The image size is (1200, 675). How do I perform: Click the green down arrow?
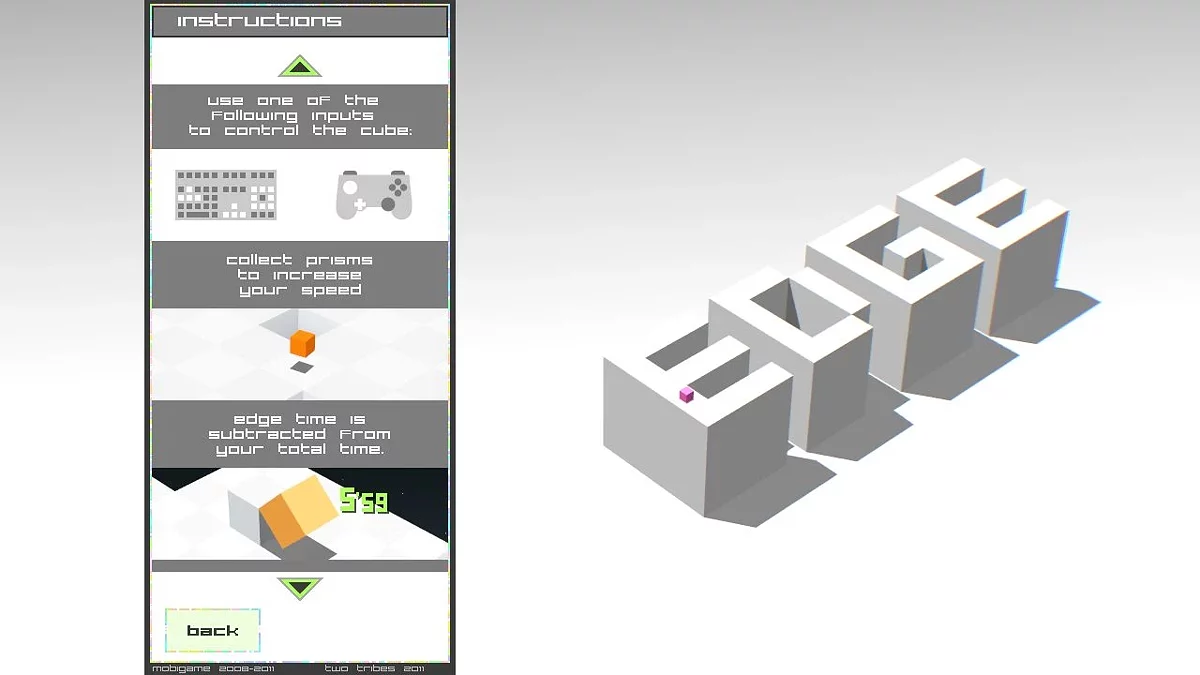coord(299,587)
